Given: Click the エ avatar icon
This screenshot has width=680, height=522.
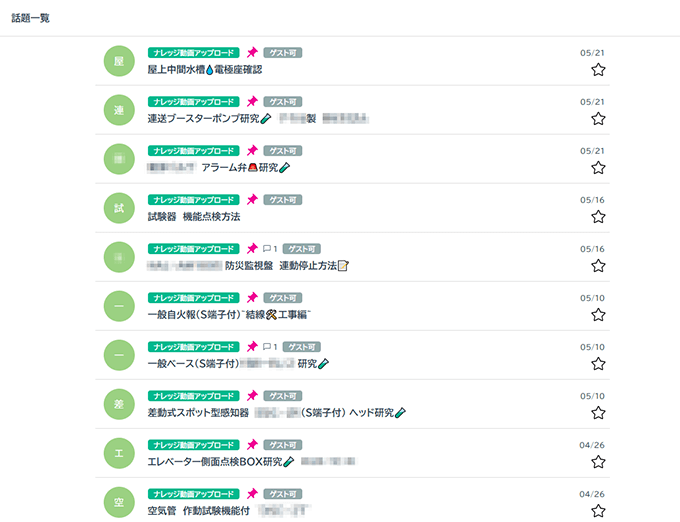Looking at the screenshot, I should pyautogui.click(x=119, y=453).
